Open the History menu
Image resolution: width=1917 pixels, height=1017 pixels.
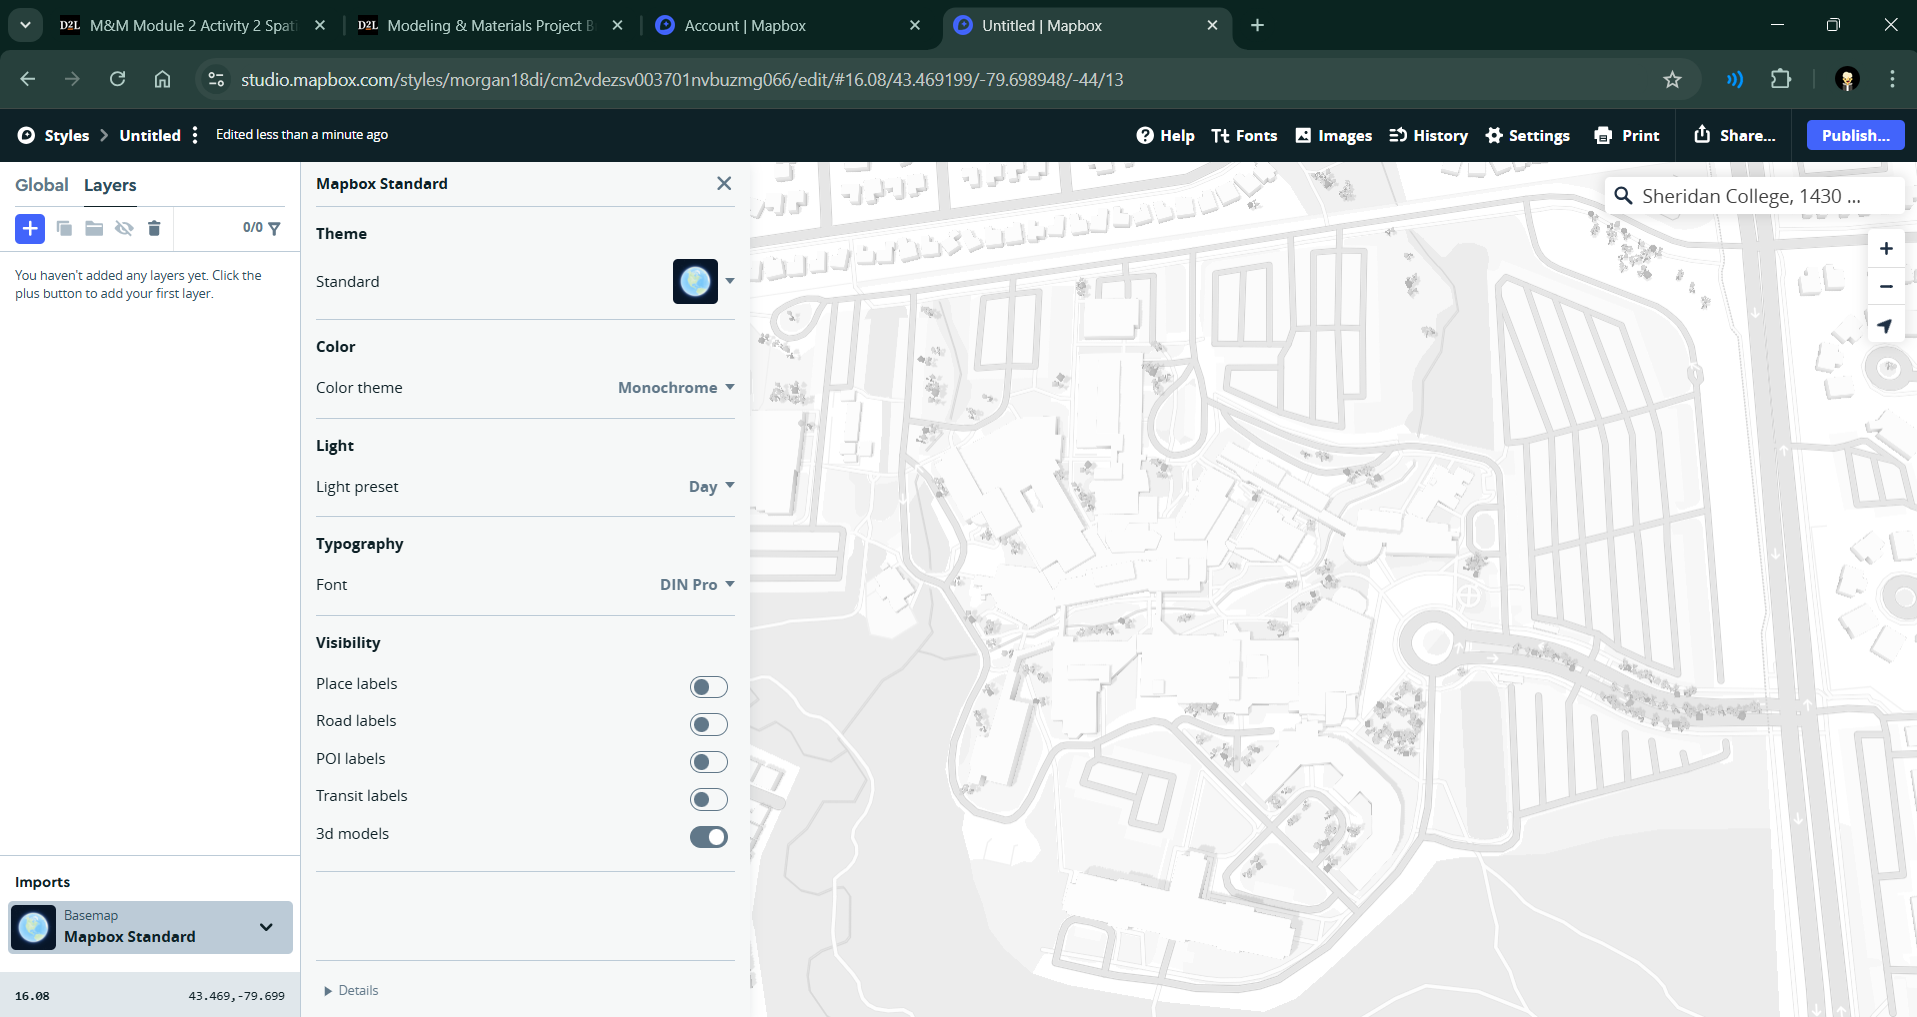[x=1428, y=136]
